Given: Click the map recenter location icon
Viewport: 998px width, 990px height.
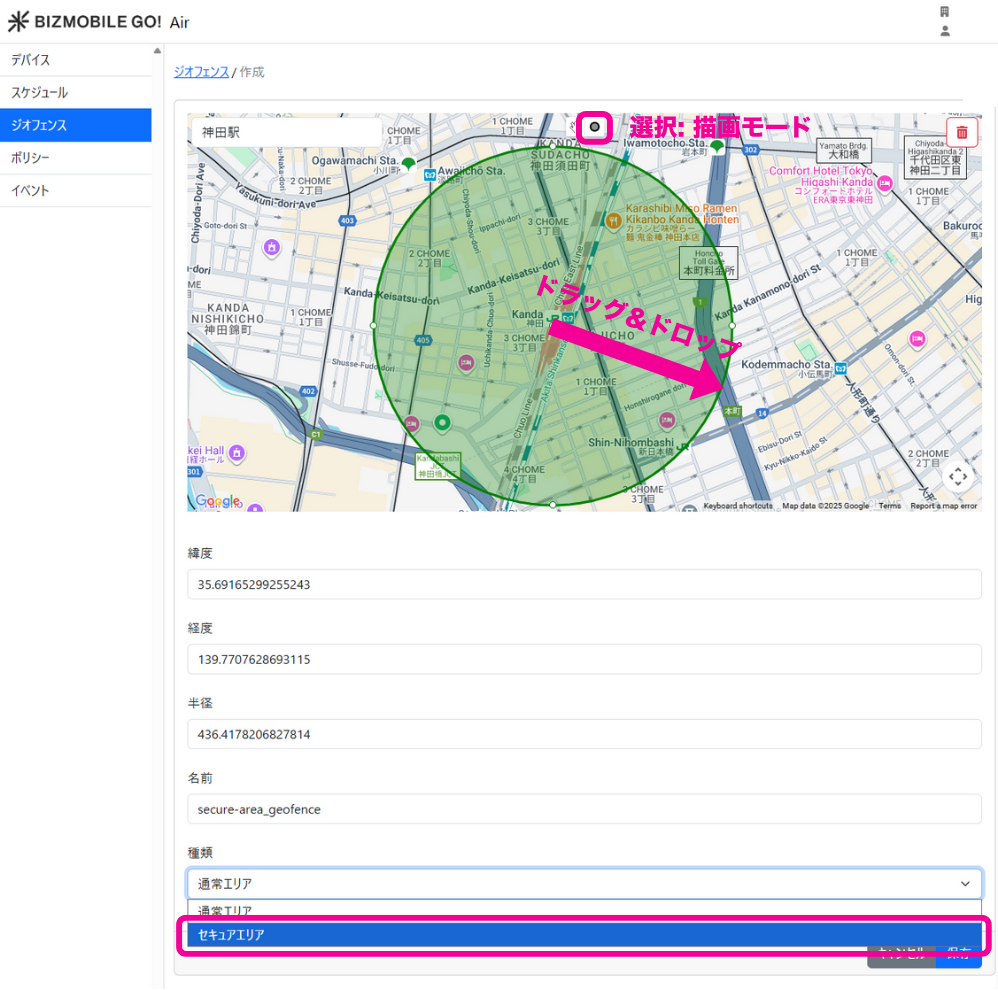Looking at the screenshot, I should point(958,477).
